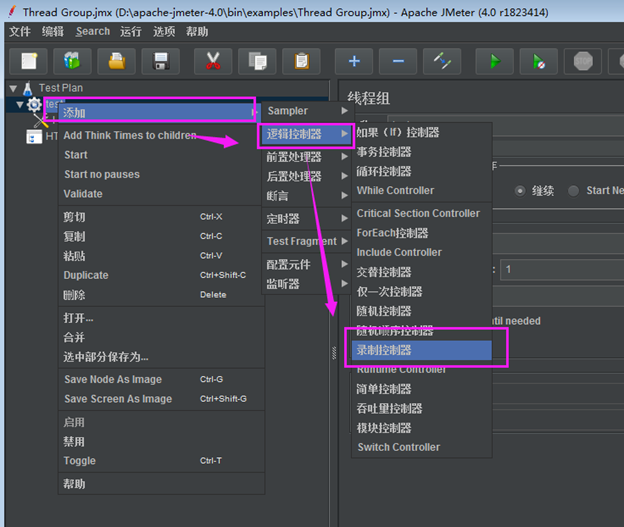Viewport: 624px width, 527px height.
Task: Choose Save Screen As Image
Action: click(162, 399)
